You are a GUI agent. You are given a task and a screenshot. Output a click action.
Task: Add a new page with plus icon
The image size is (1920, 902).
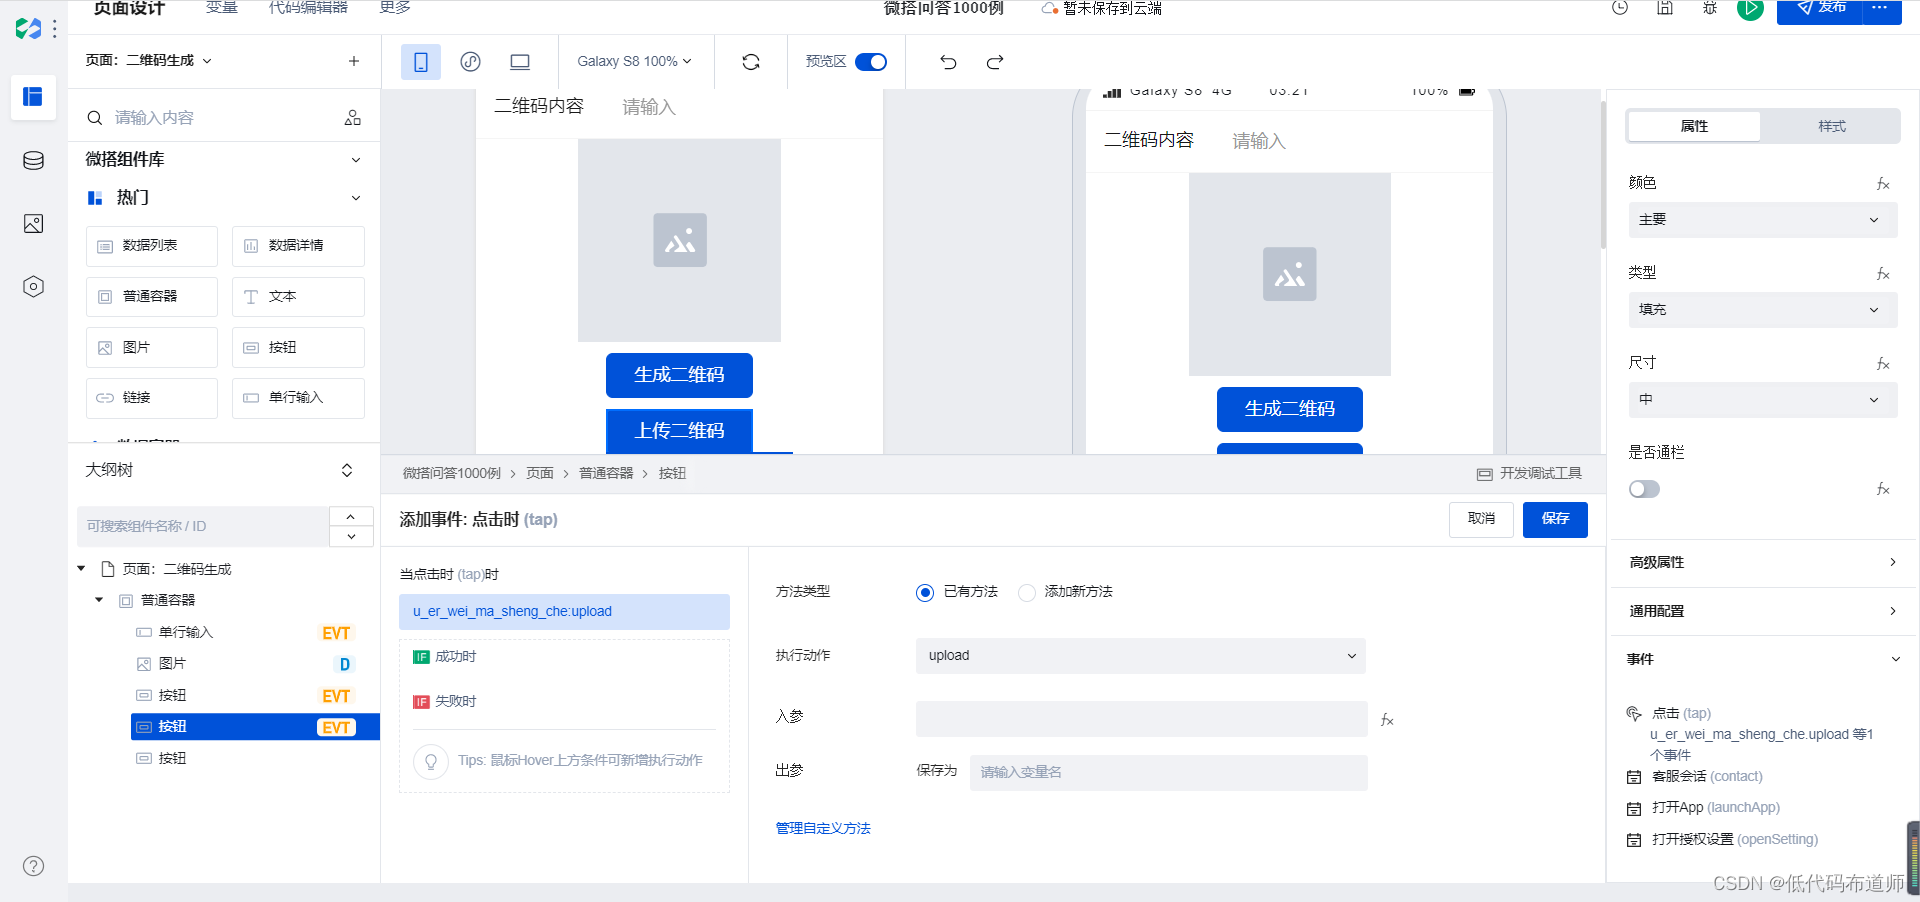(x=354, y=61)
